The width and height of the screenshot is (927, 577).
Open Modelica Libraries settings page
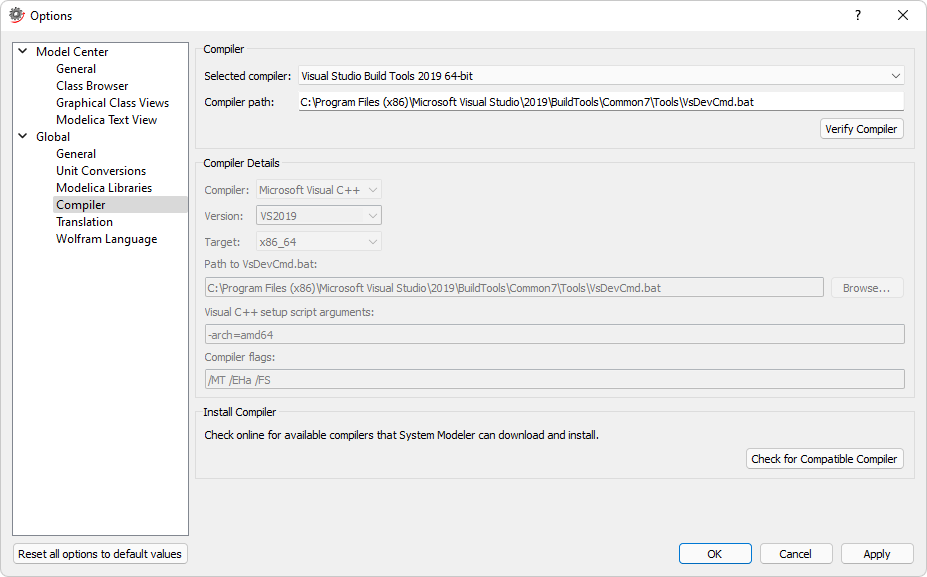click(x=104, y=188)
